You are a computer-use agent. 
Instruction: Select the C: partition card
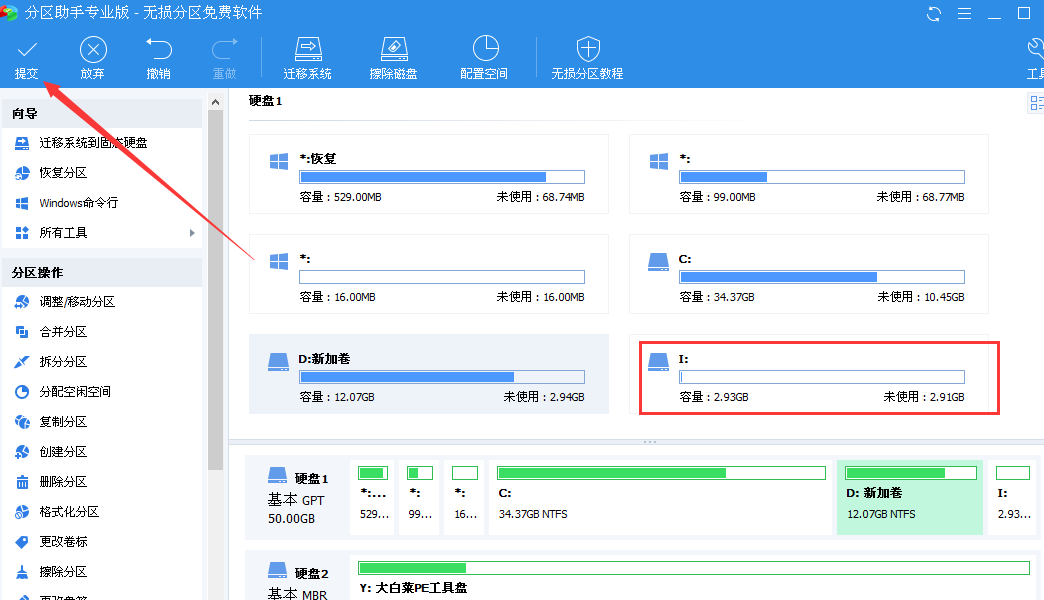point(809,274)
